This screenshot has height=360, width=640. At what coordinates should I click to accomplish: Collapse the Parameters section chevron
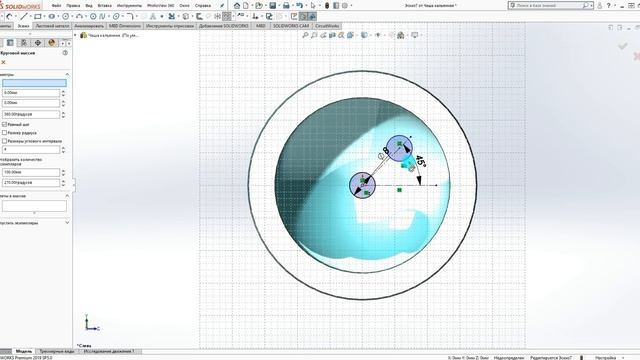point(67,74)
